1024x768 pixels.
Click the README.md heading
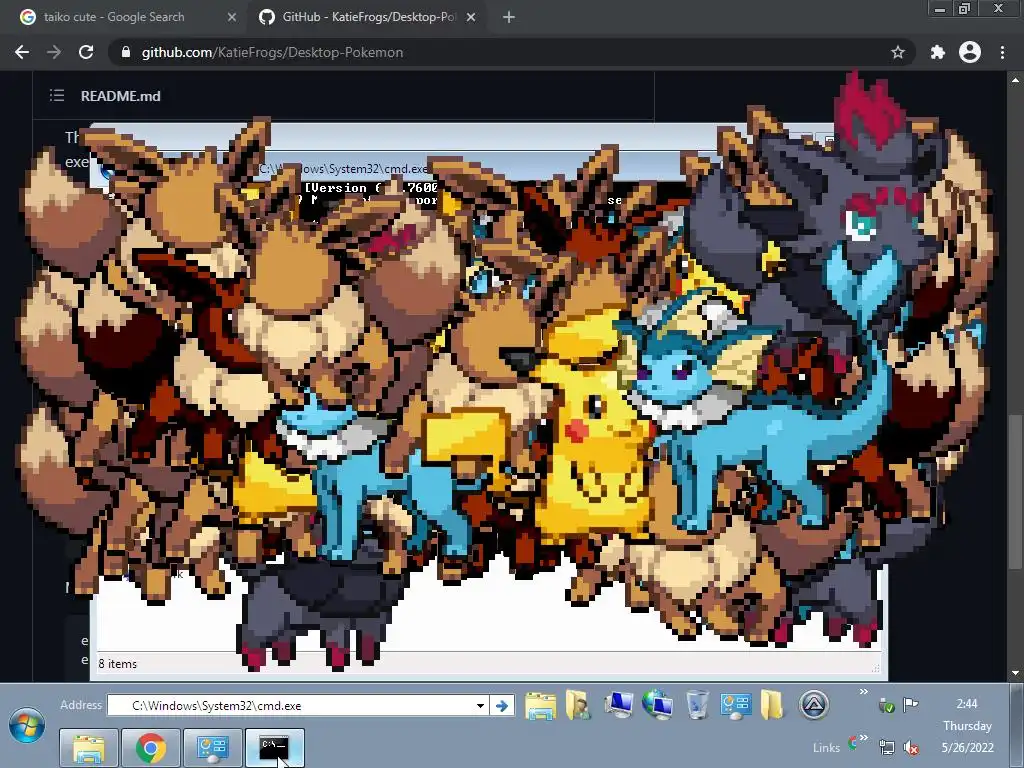coord(120,96)
